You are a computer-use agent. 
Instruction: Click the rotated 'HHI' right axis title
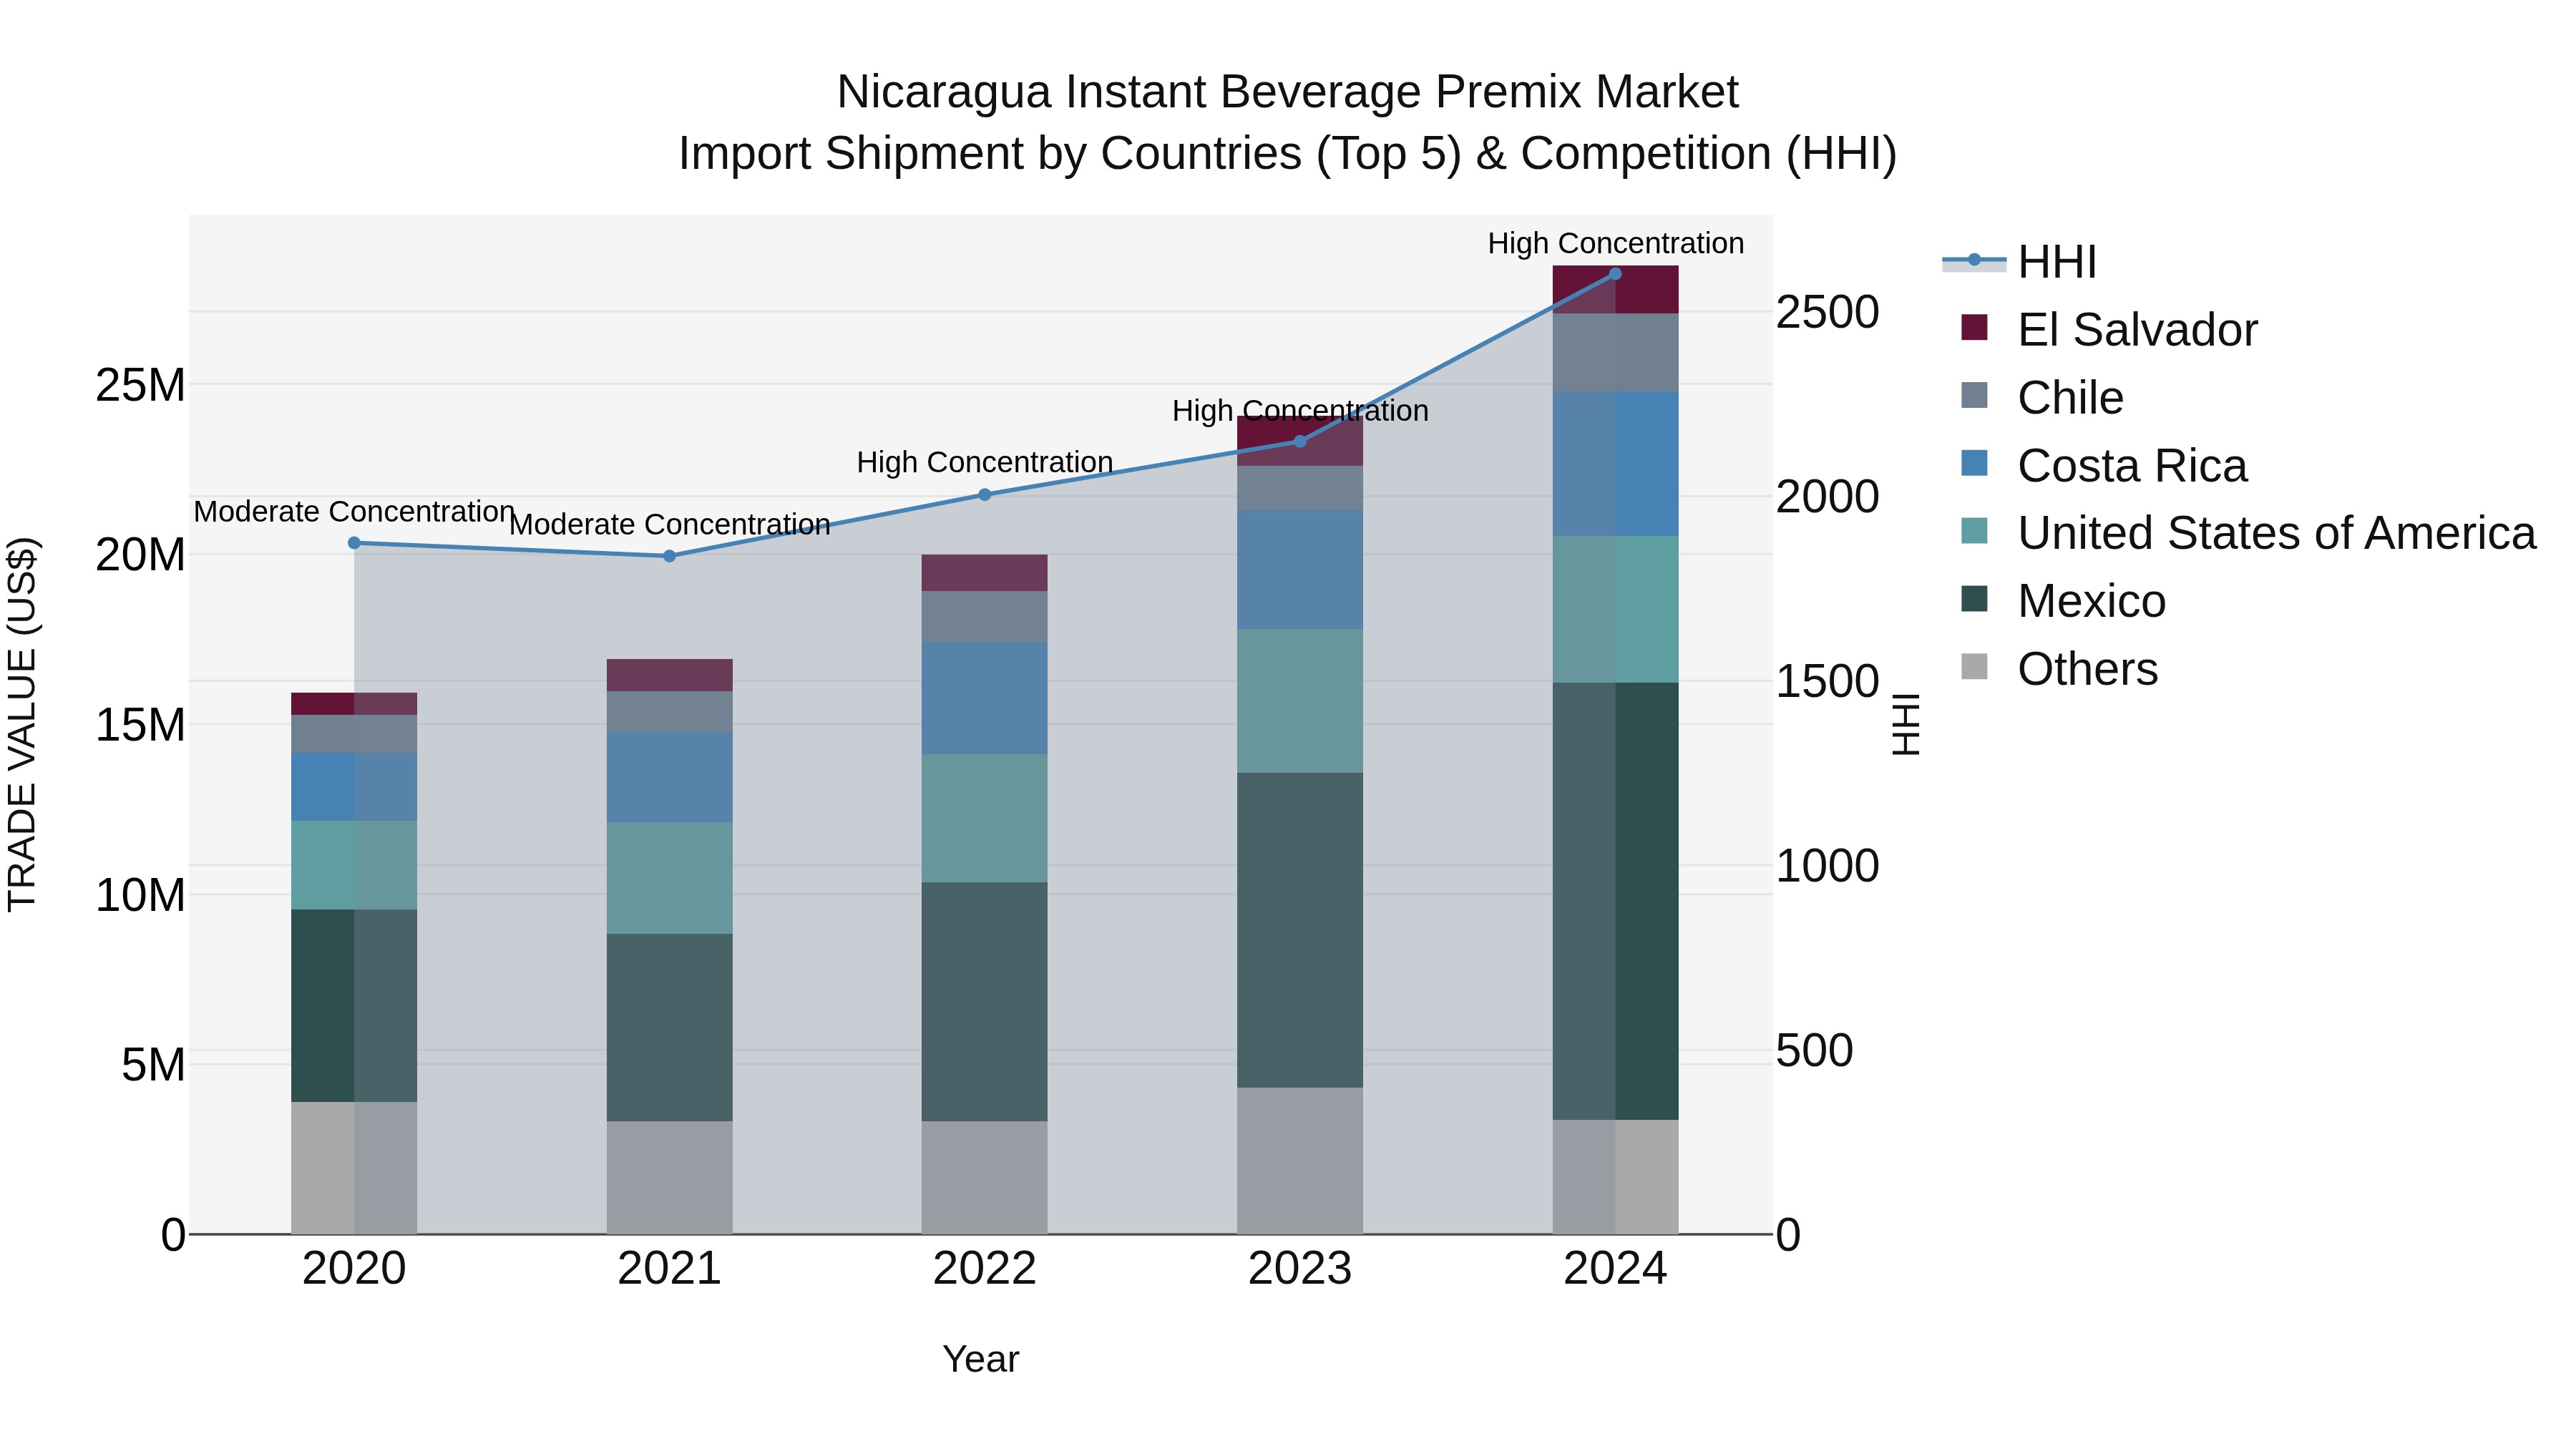1906,725
